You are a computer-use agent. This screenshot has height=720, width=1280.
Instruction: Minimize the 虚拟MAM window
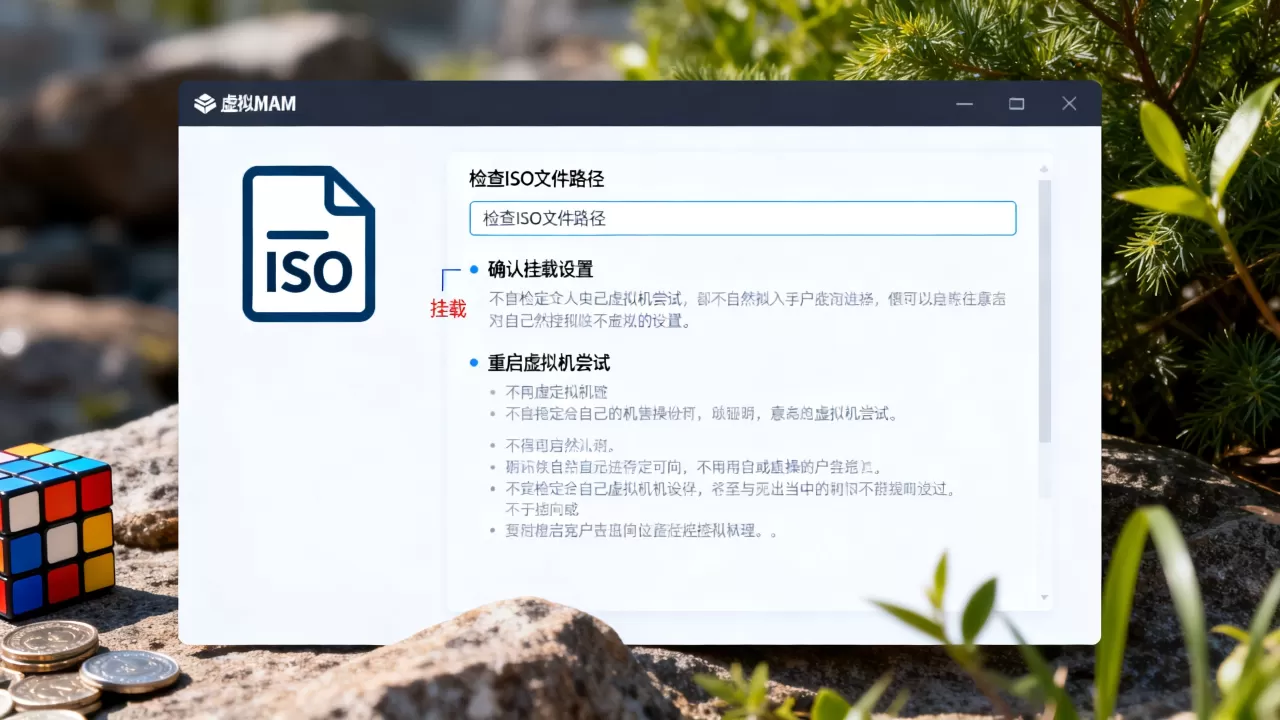coord(965,103)
